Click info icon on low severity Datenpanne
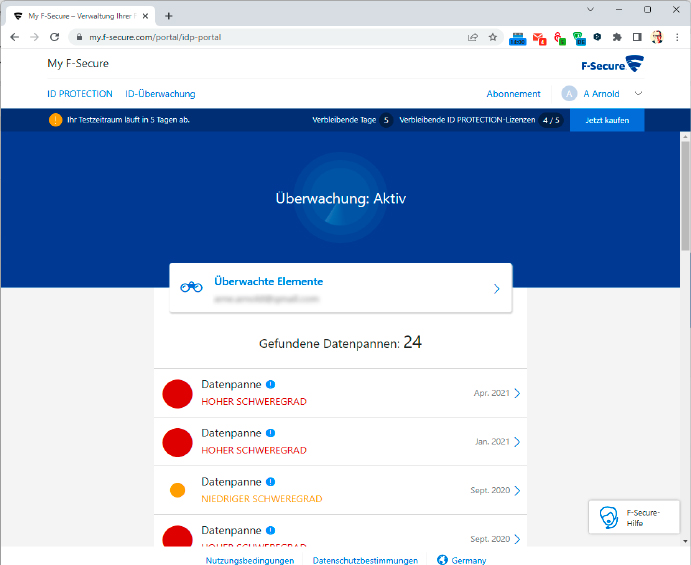The width and height of the screenshot is (691, 565). 271,482
